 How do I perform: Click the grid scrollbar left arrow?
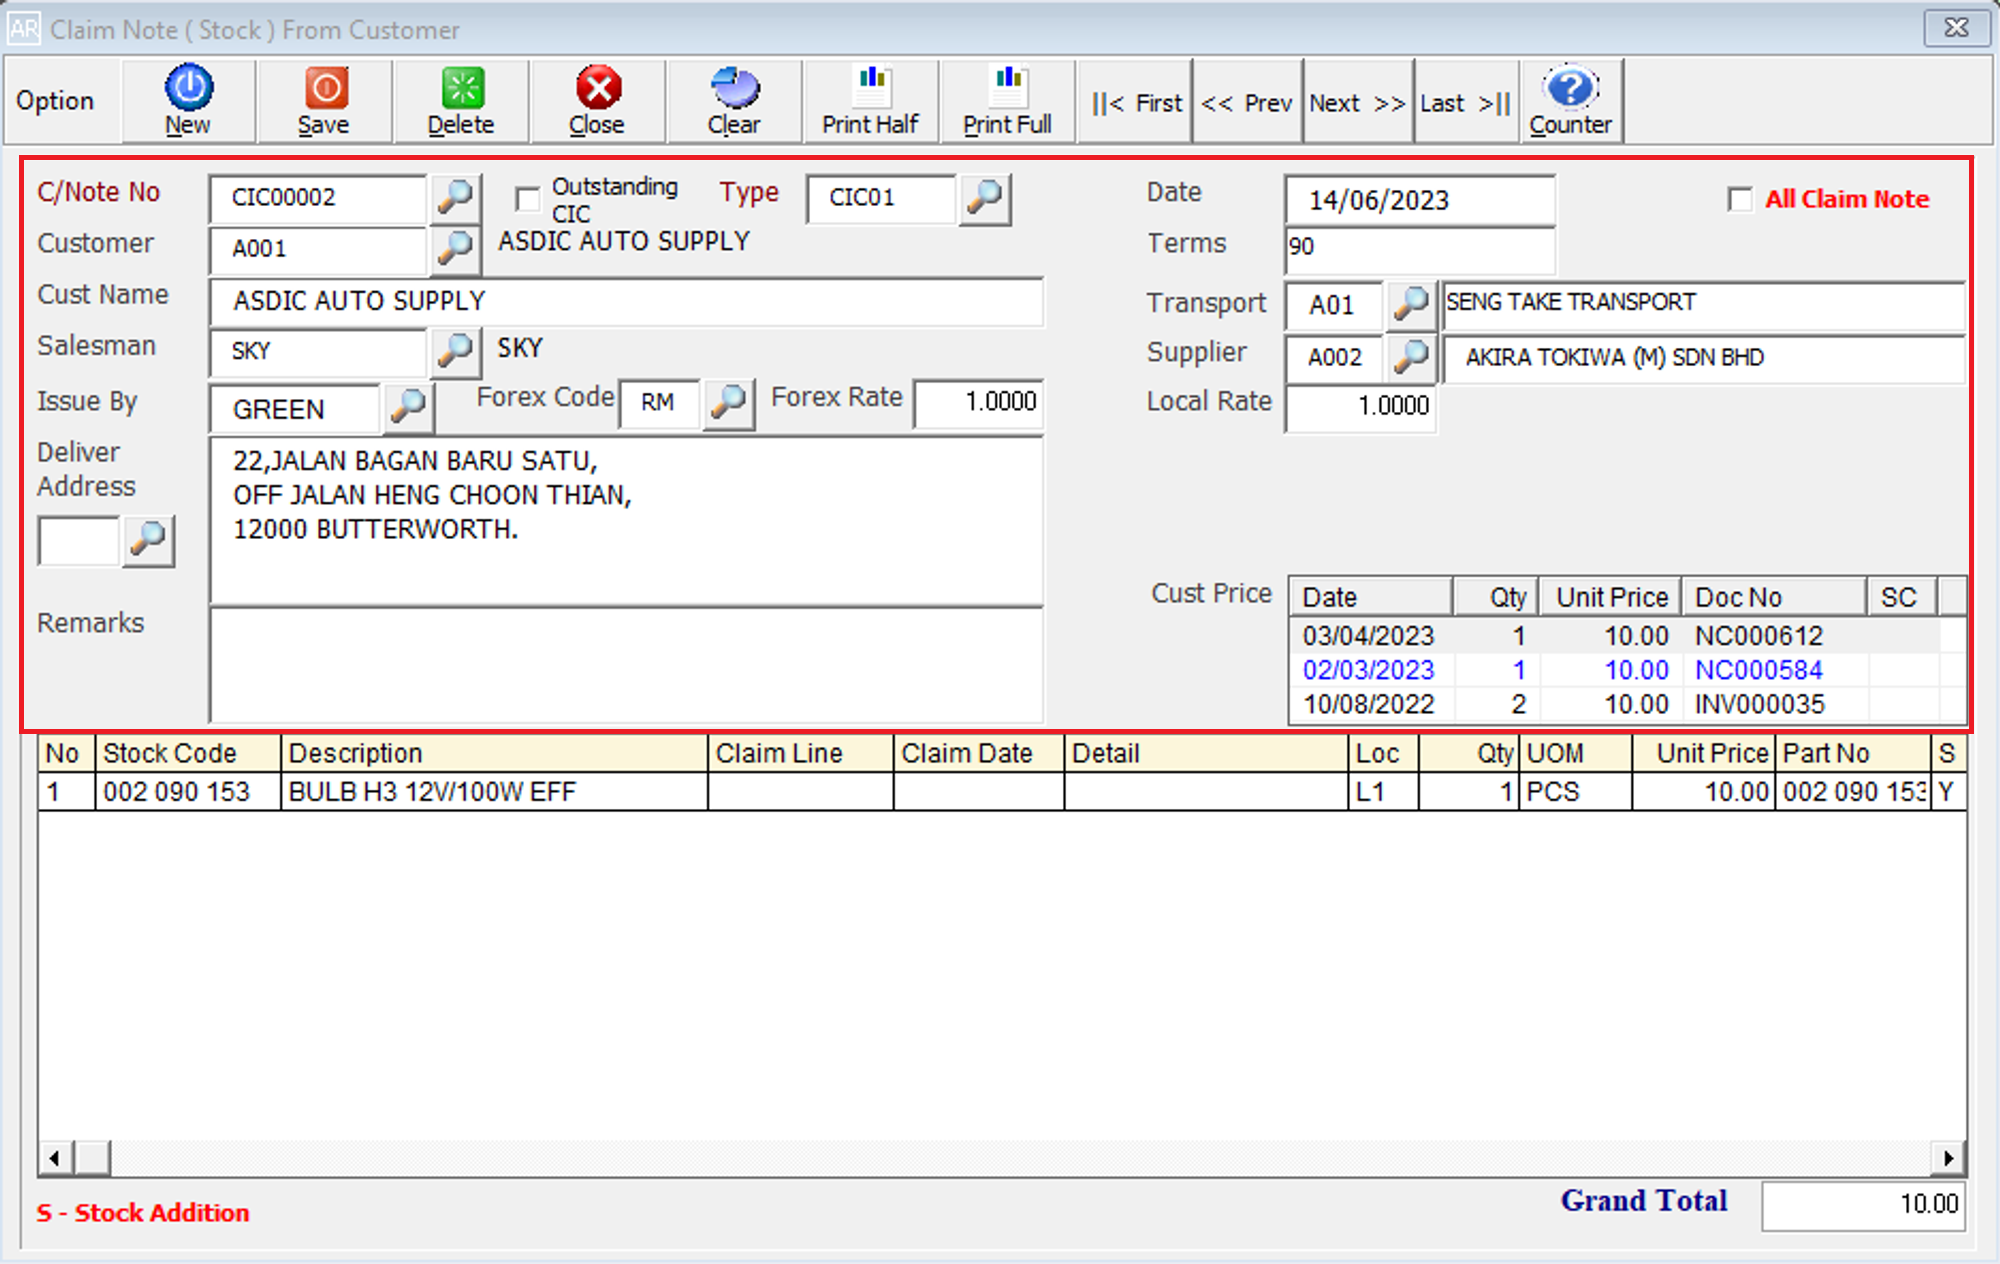pyautogui.click(x=55, y=1158)
